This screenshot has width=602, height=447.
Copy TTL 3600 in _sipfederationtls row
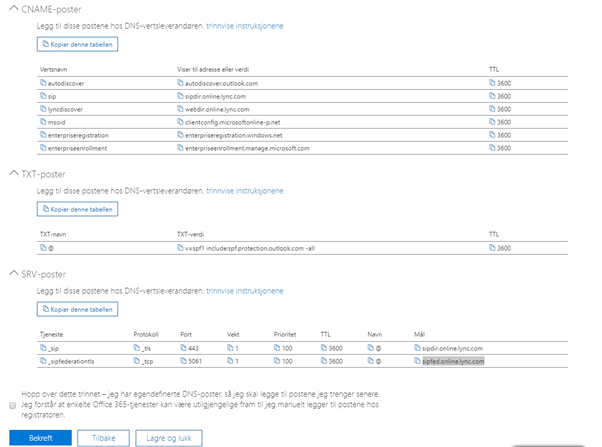click(324, 361)
